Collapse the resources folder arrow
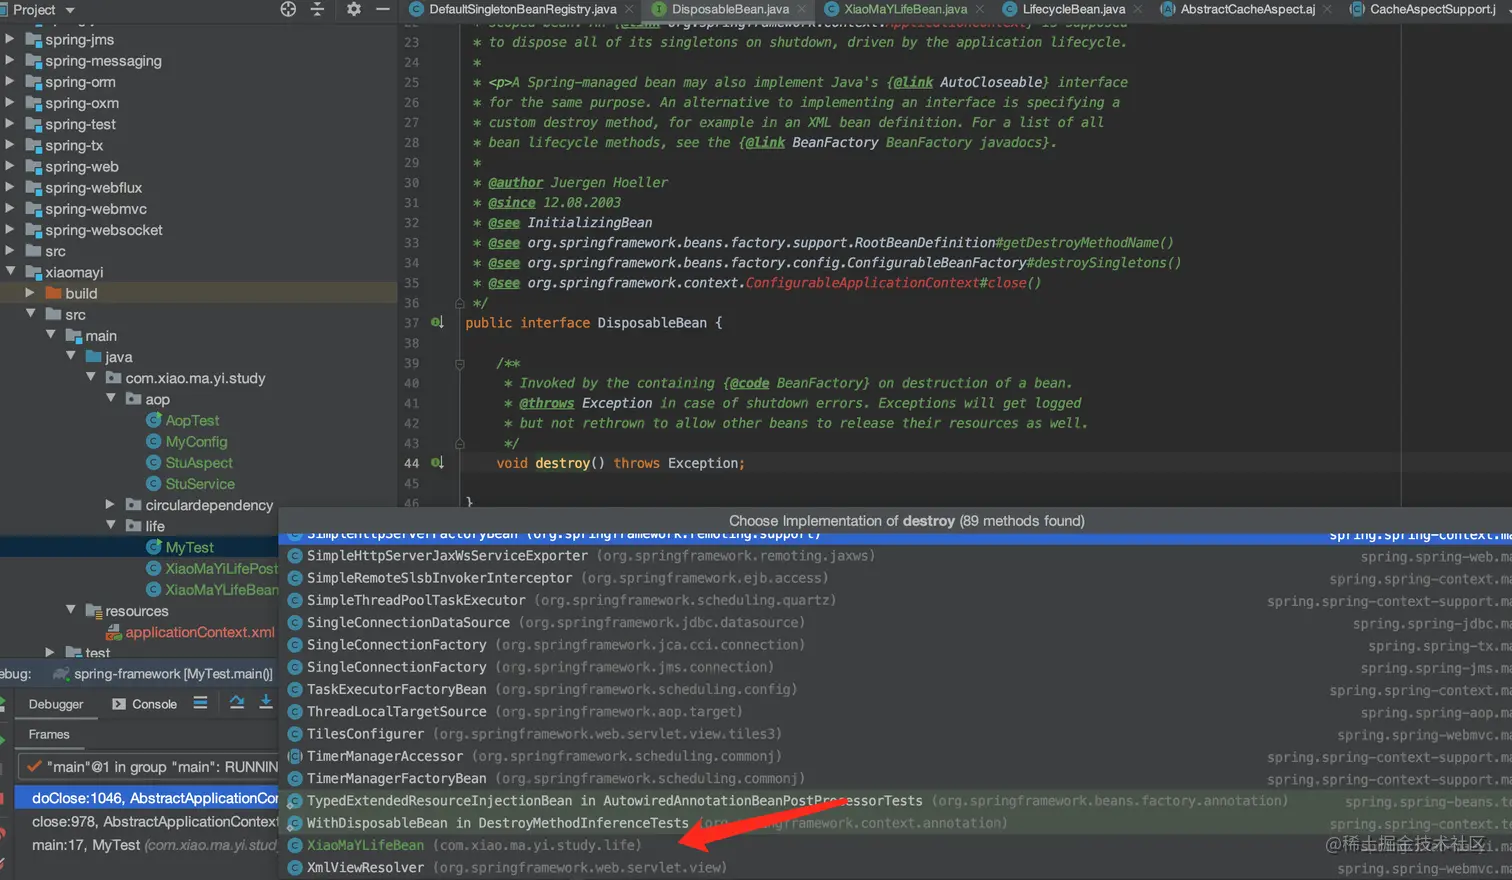1512x880 pixels. [x=71, y=610]
